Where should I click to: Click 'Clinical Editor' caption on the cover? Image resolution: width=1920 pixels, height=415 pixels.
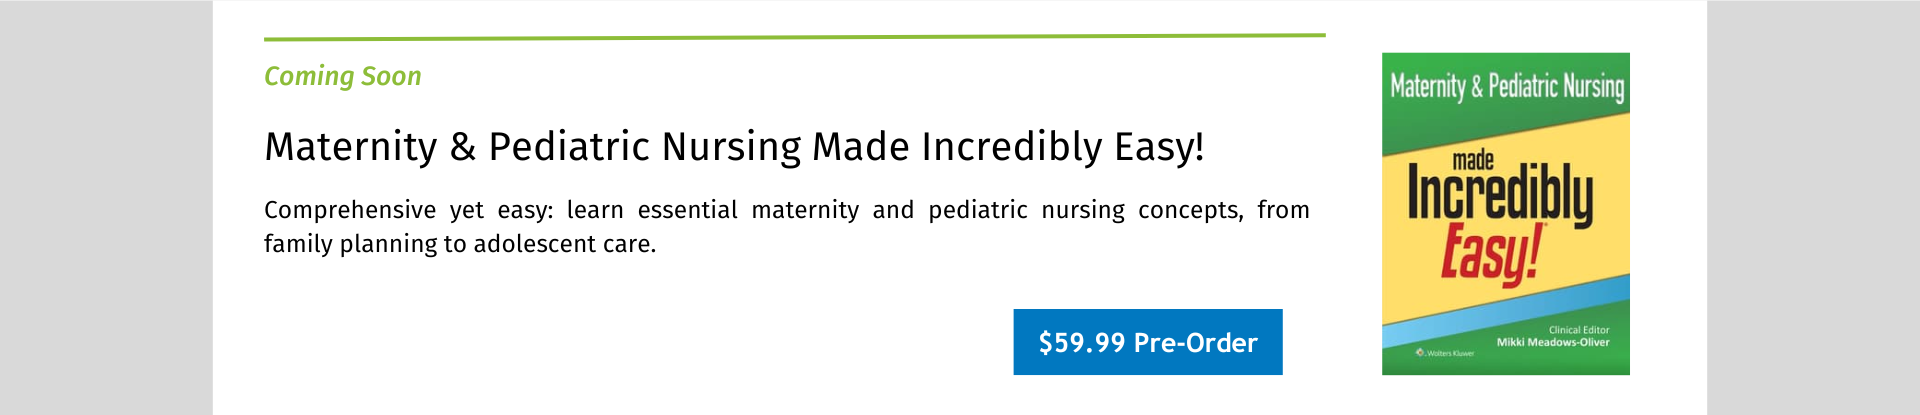1579,330
